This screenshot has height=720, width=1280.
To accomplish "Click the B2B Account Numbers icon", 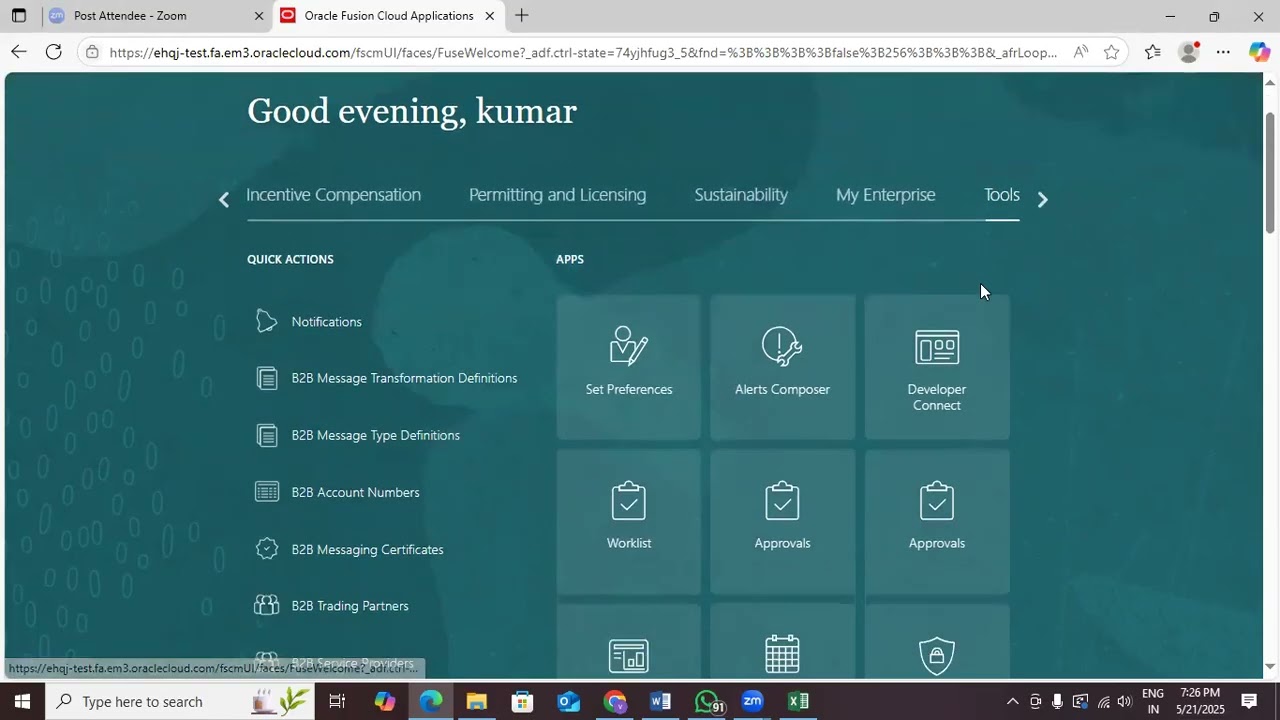I will tap(267, 492).
